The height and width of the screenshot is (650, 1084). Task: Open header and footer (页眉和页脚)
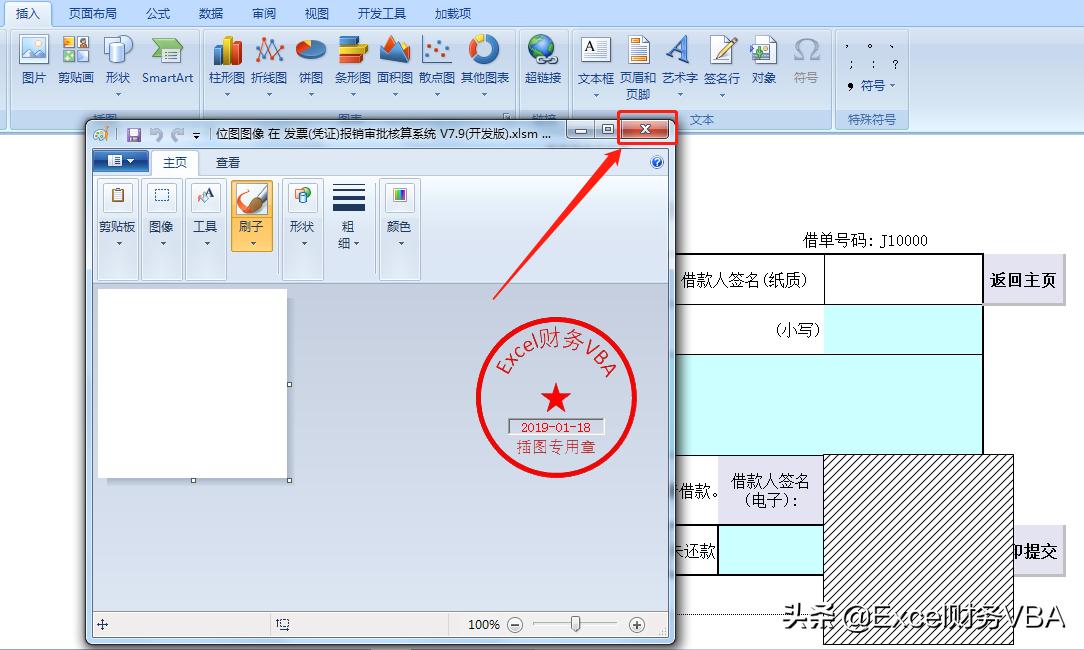pos(637,66)
